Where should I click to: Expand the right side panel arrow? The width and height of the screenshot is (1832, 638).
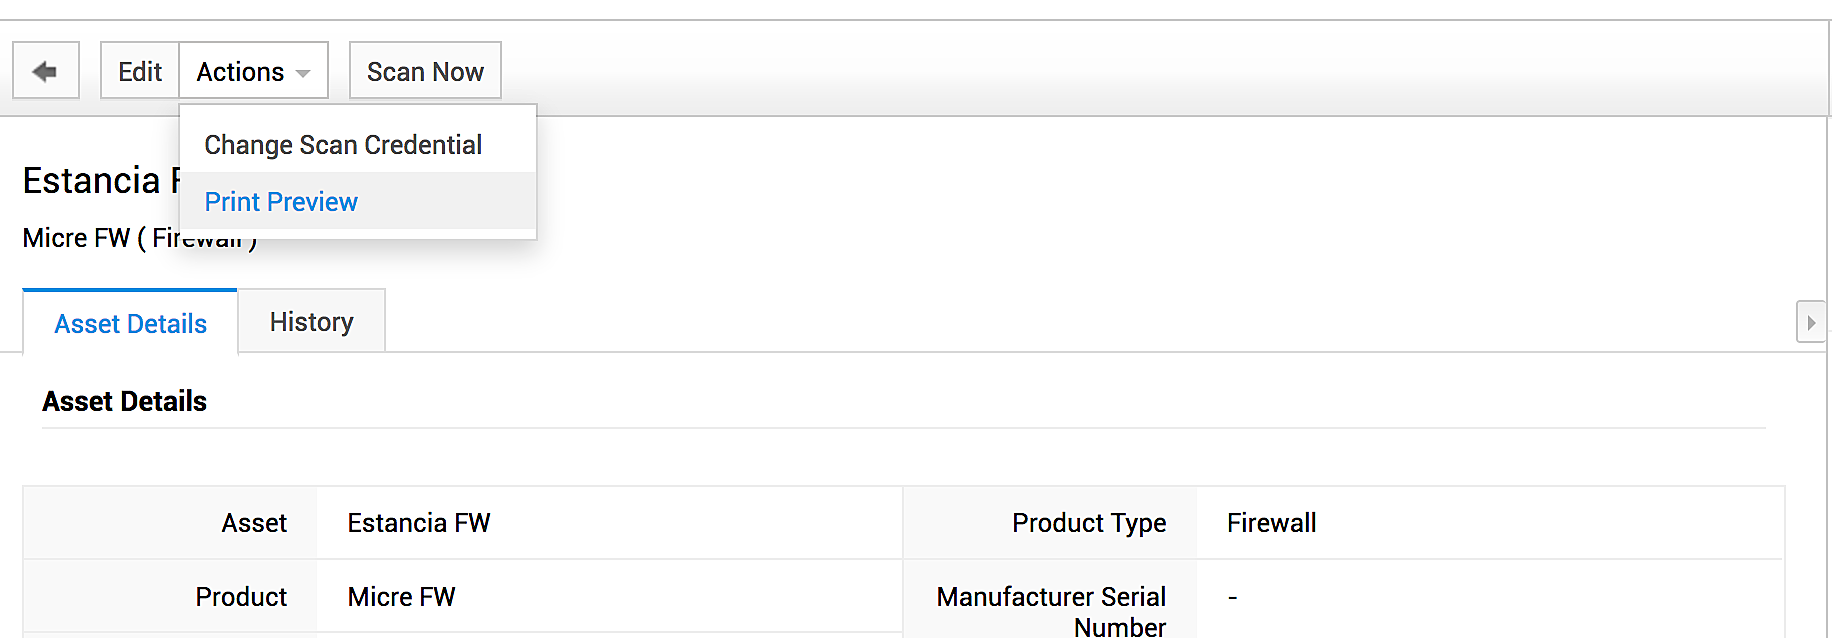1810,322
